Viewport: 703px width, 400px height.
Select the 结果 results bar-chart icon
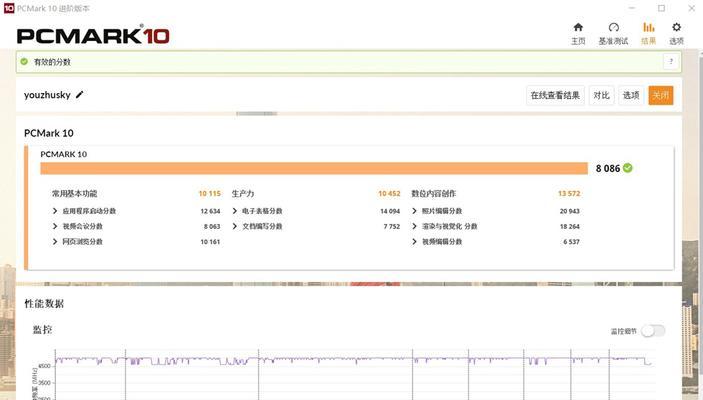tap(649, 27)
